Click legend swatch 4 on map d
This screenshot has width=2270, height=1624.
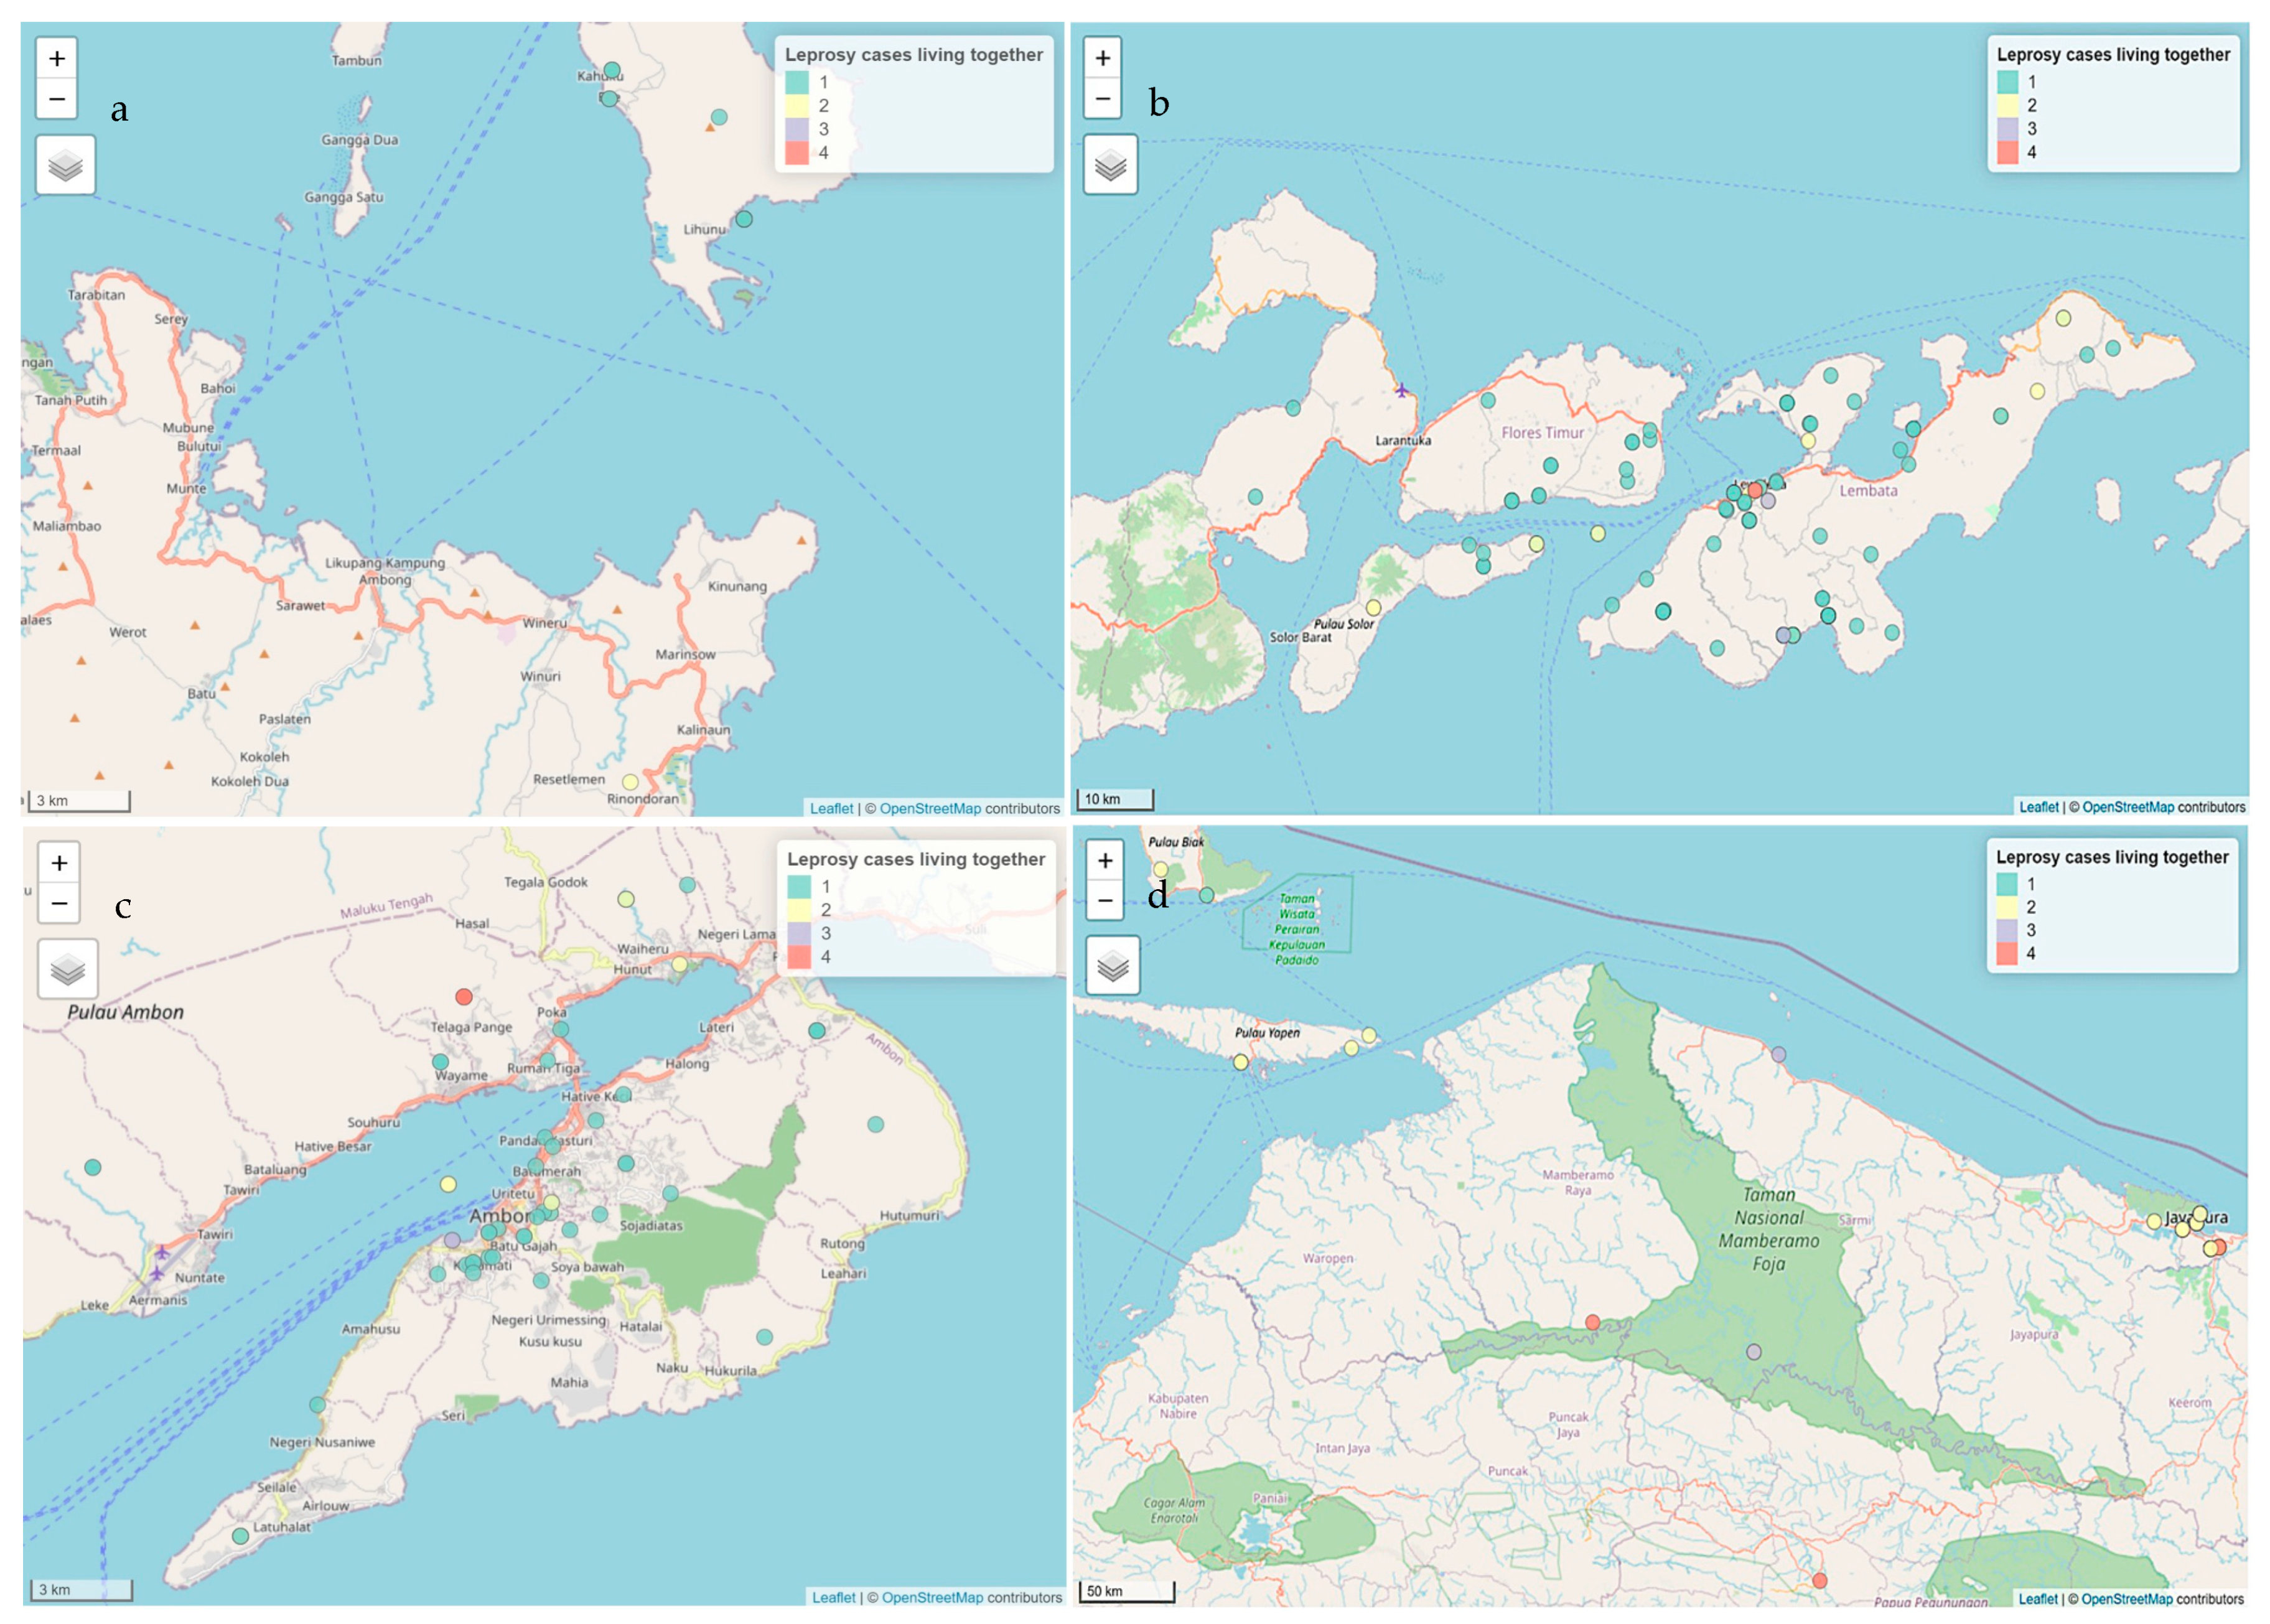pos(2006,953)
